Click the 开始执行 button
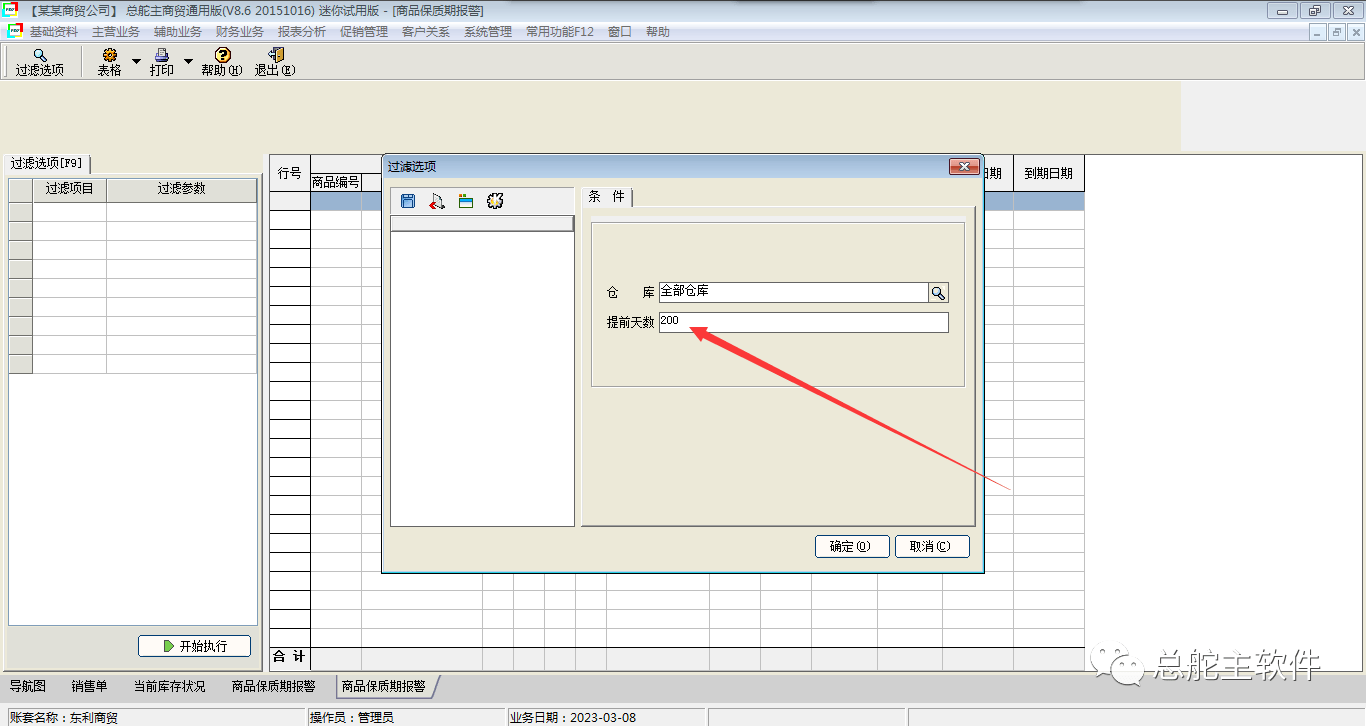Image resolution: width=1366 pixels, height=726 pixels. click(x=194, y=646)
